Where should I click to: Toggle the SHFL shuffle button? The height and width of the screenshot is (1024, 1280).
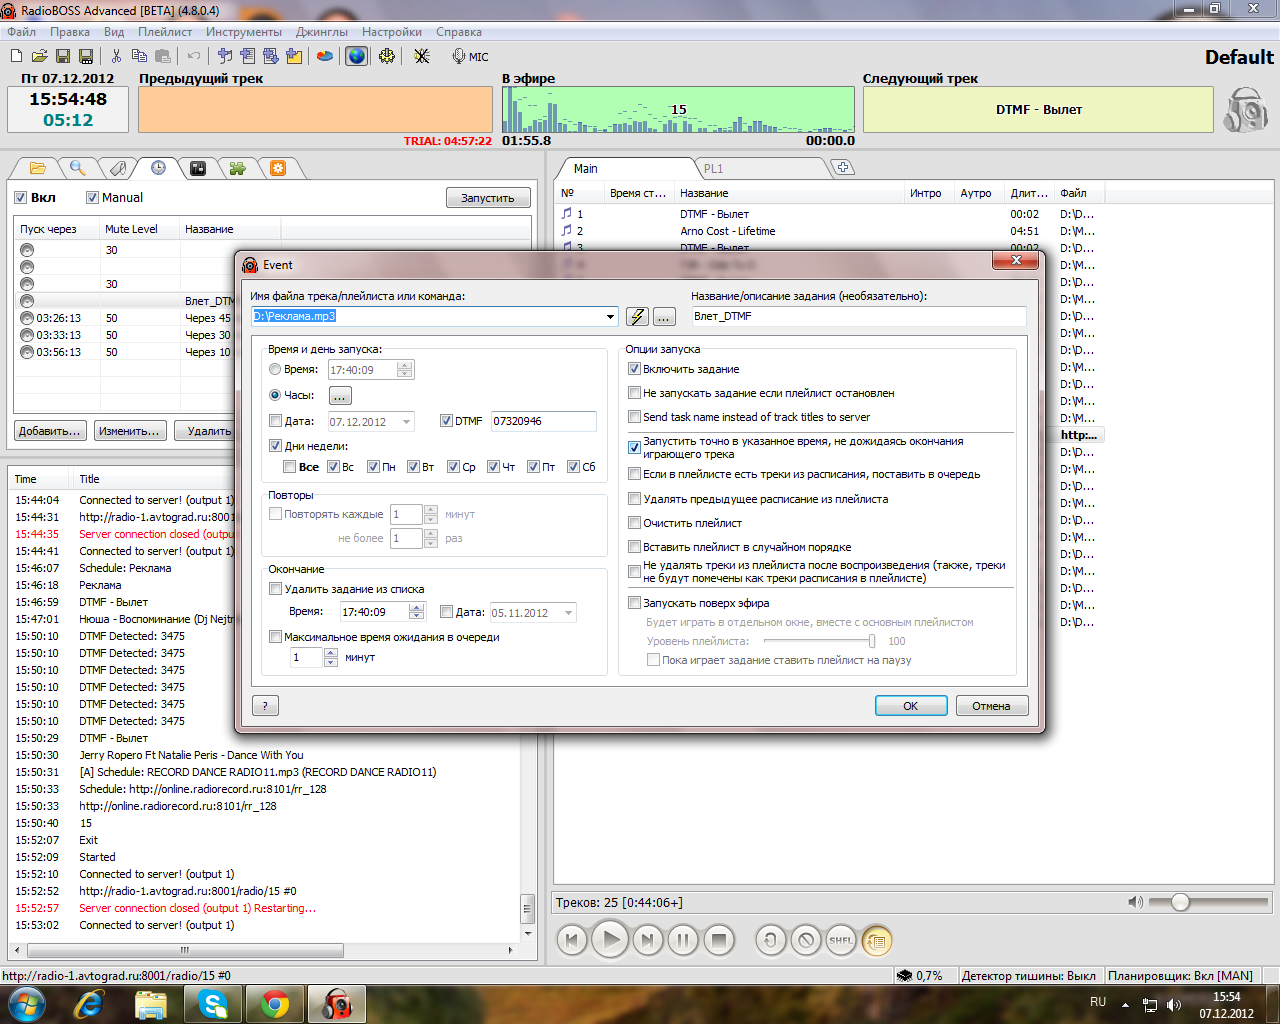point(841,940)
